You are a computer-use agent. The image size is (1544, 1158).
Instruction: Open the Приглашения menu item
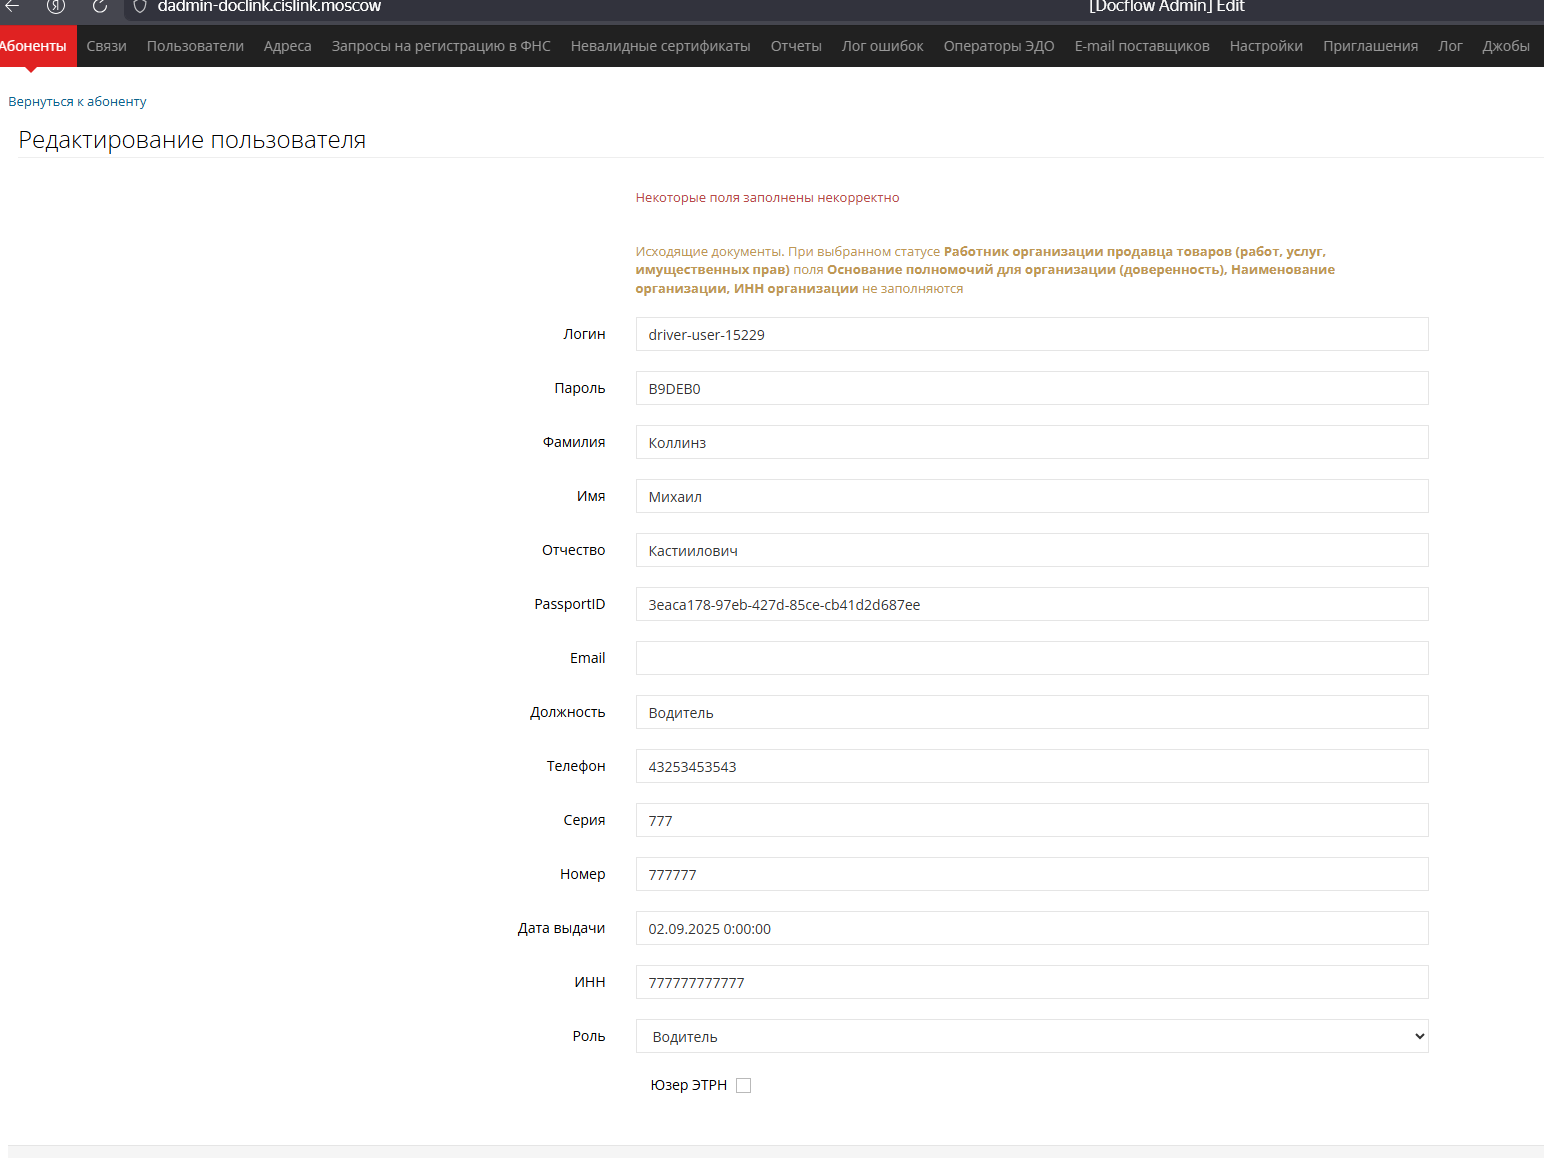coord(1370,46)
